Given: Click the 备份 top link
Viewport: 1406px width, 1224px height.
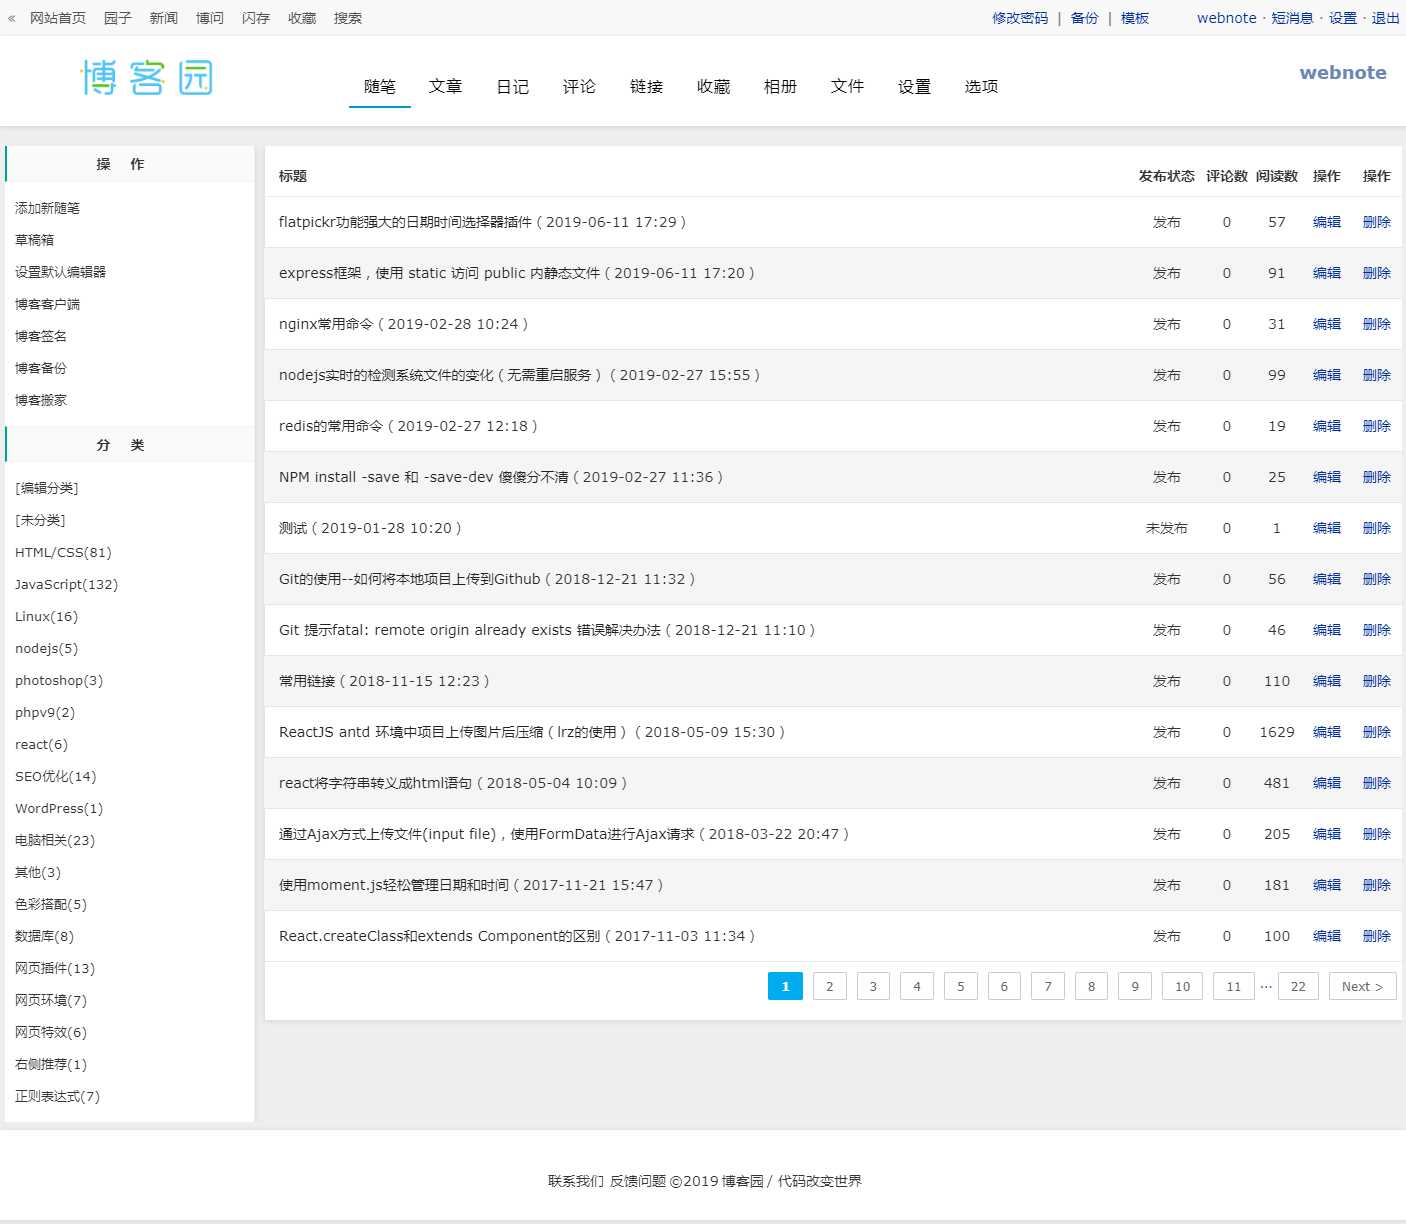Looking at the screenshot, I should 1085,18.
